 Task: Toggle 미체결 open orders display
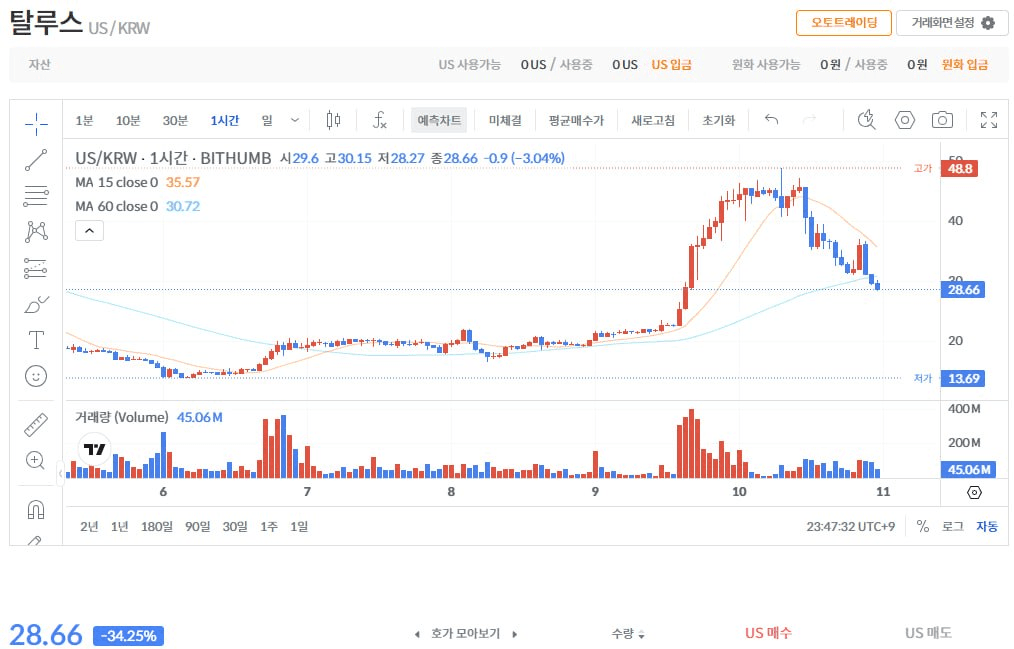click(x=505, y=120)
